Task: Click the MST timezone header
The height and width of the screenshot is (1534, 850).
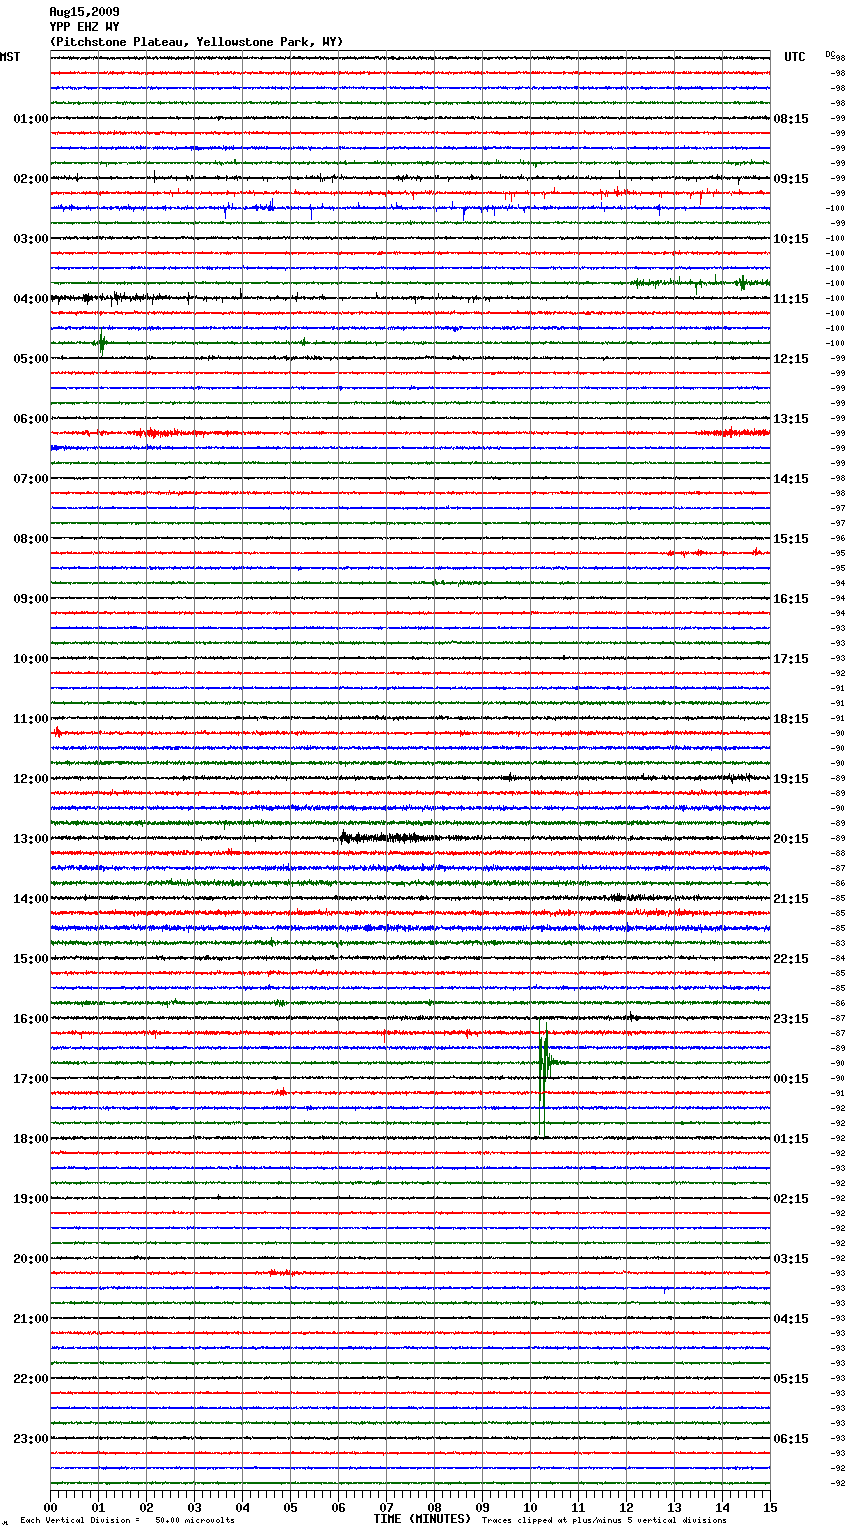Action: [10, 57]
